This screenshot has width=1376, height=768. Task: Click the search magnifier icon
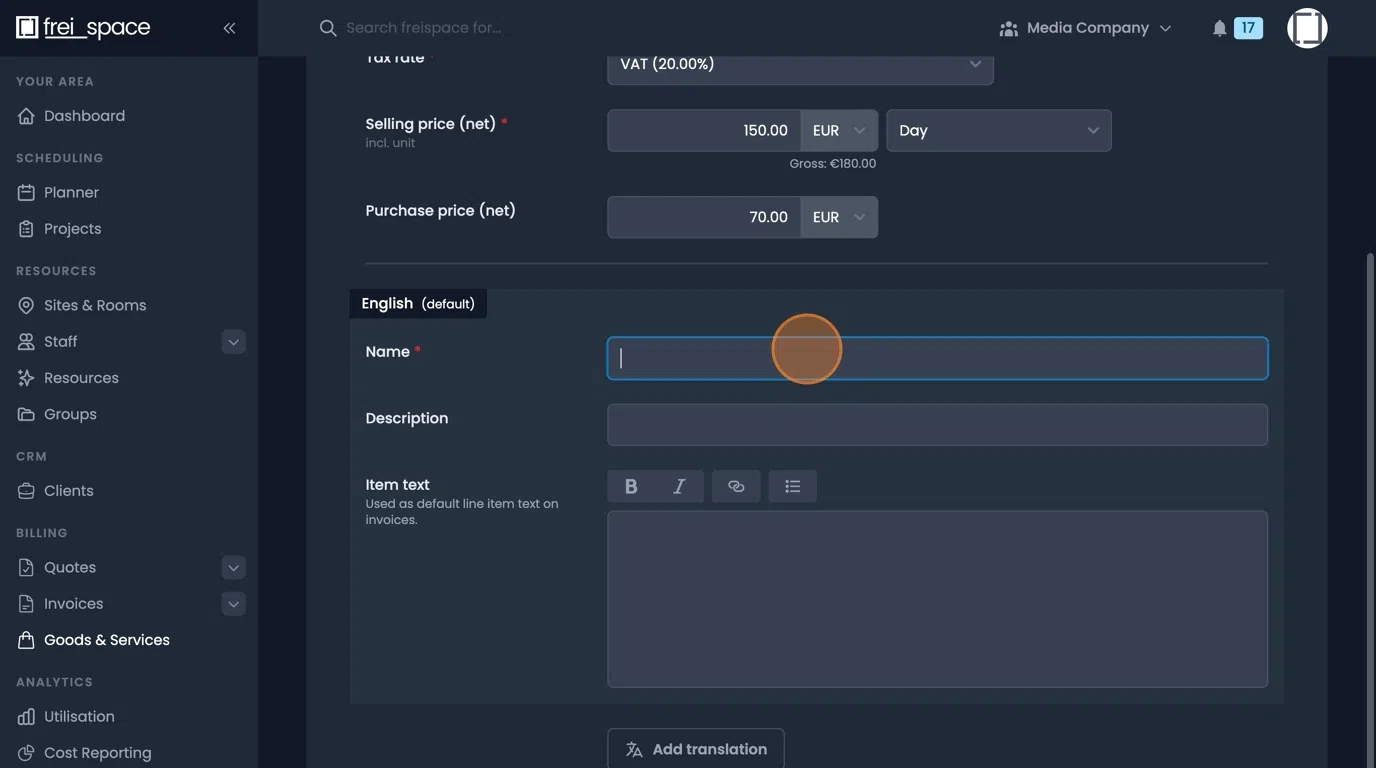pyautogui.click(x=327, y=27)
